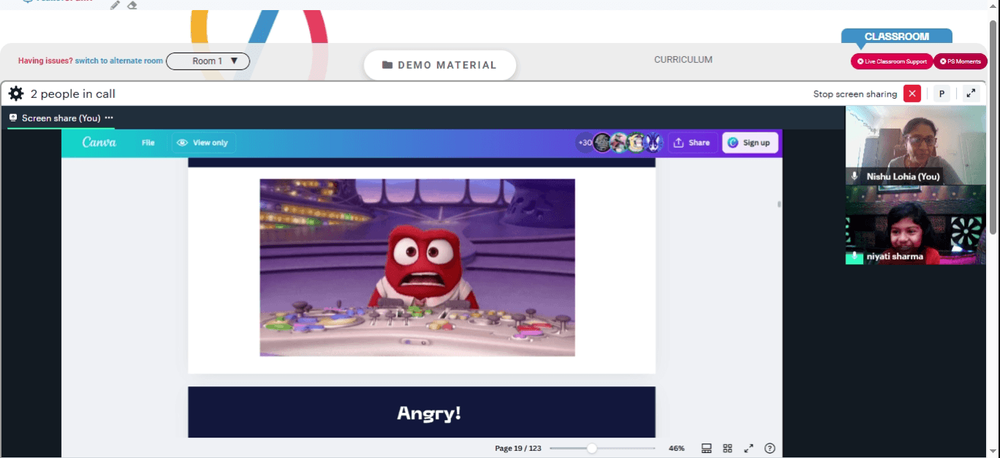This screenshot has height=458, width=1000.
Task: Click 2 people in call label
Action: tap(73, 94)
